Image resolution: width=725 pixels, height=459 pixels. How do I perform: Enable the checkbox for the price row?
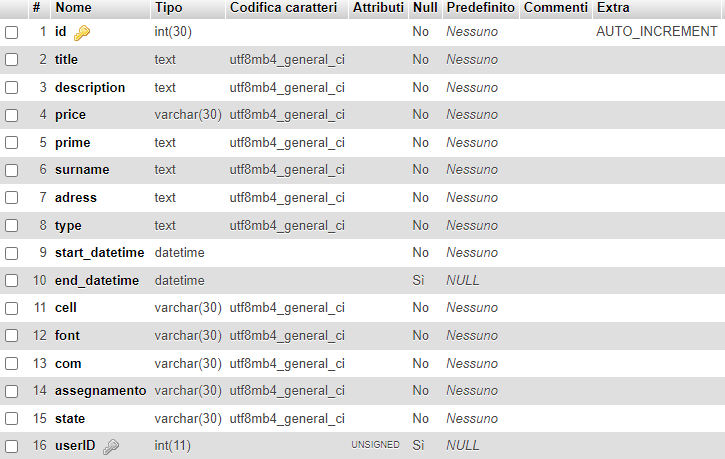pyautogui.click(x=12, y=115)
